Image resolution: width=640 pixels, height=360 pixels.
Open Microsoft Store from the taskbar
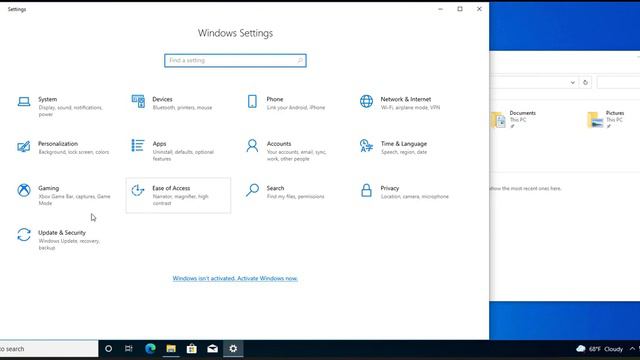[x=191, y=349]
